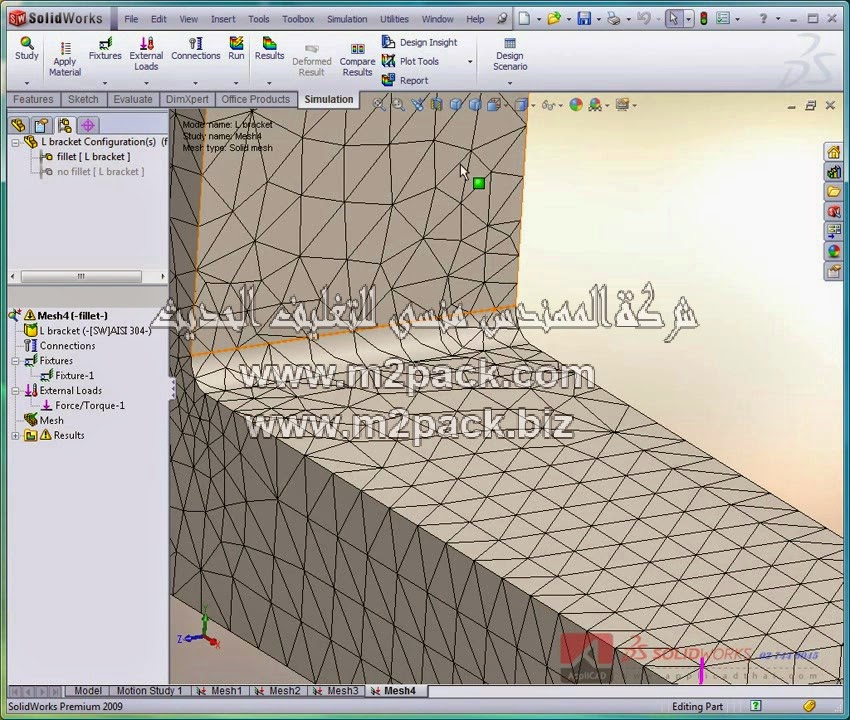Open the Fixtures tool

click(x=105, y=48)
